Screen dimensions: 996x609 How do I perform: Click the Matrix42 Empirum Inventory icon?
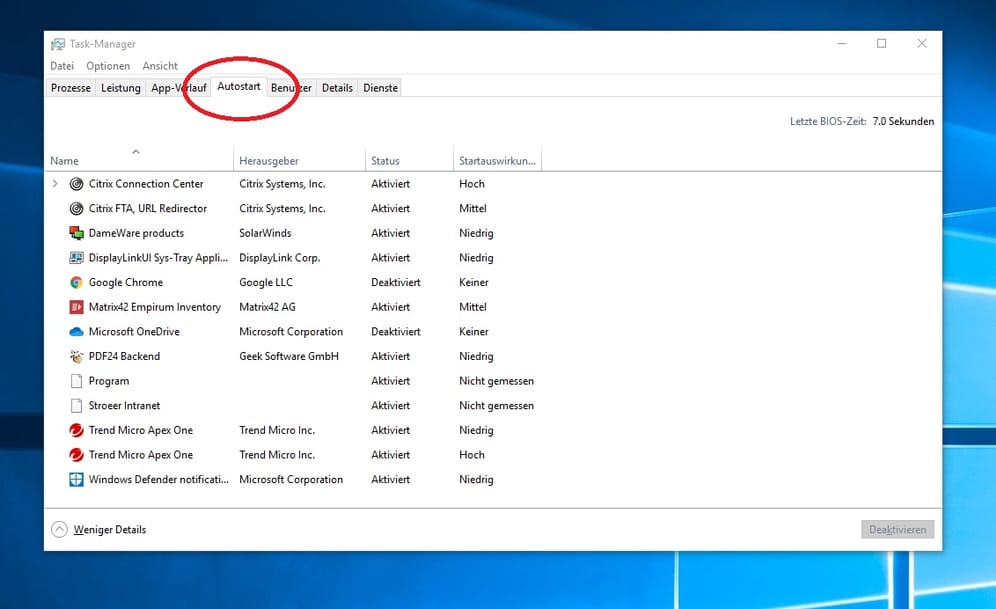(76, 307)
